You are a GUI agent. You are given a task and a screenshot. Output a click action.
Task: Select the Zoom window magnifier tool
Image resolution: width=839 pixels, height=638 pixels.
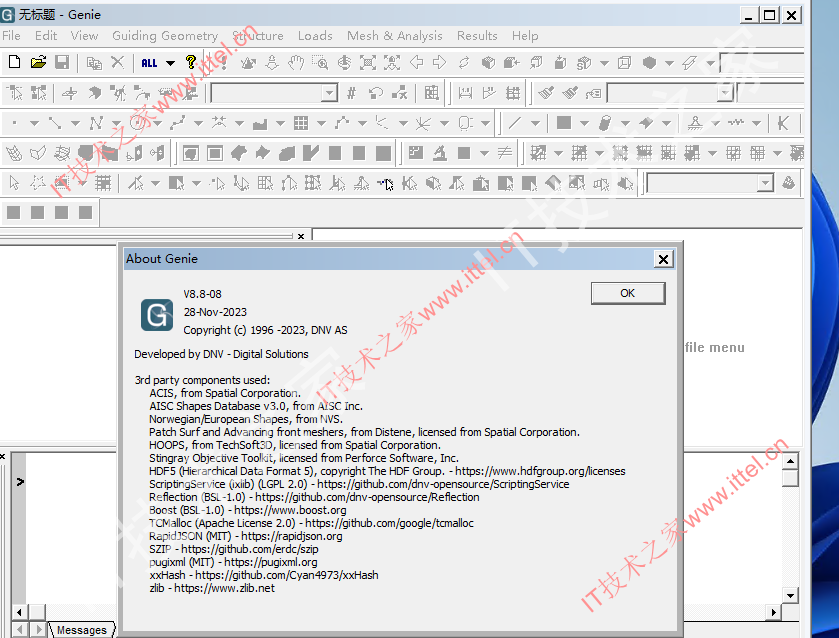pos(320,63)
